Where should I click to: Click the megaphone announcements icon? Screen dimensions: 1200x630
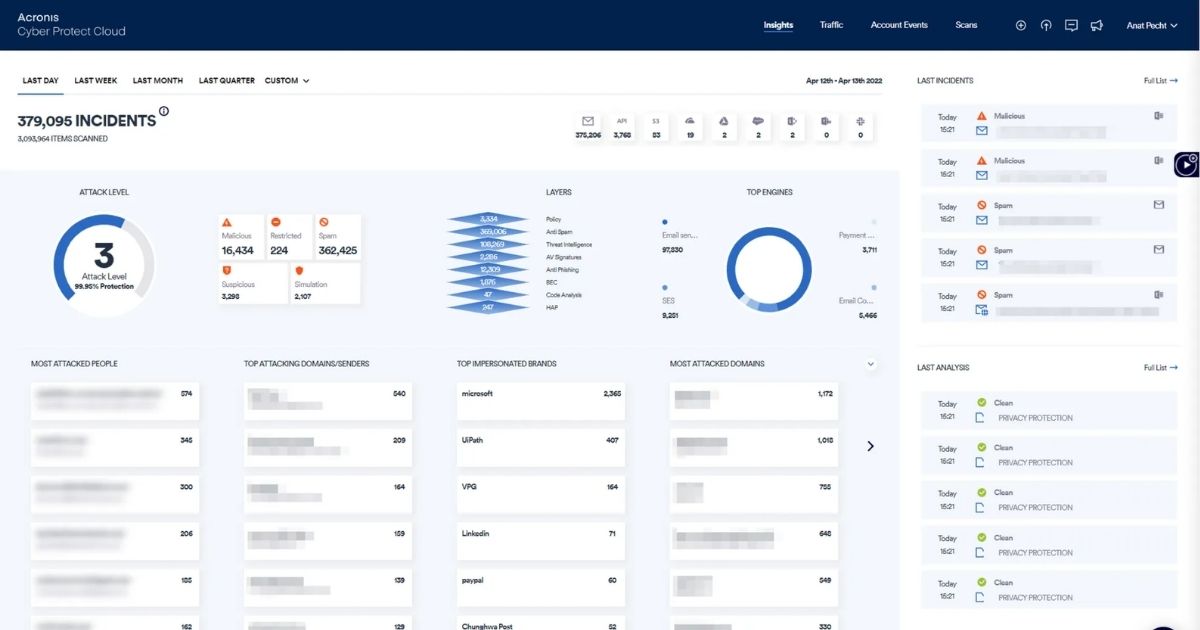point(1097,26)
